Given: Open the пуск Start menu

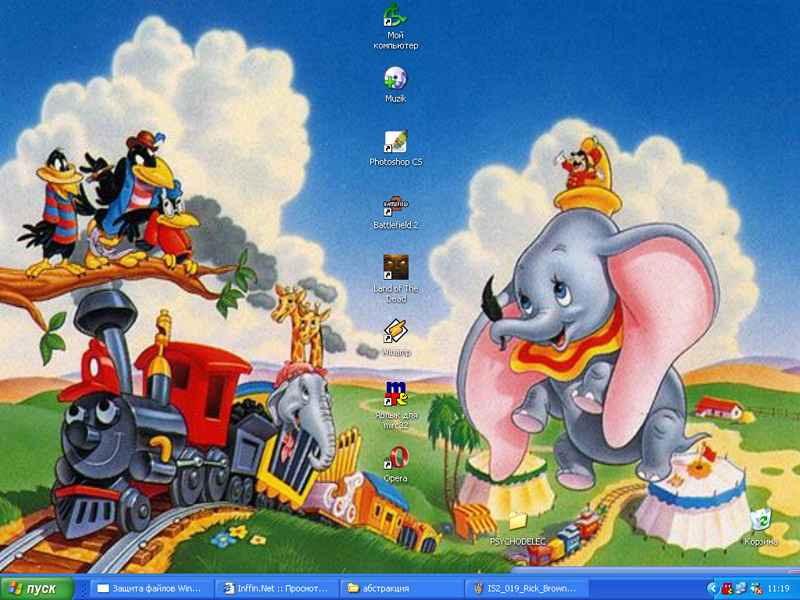Looking at the screenshot, I should [37, 588].
